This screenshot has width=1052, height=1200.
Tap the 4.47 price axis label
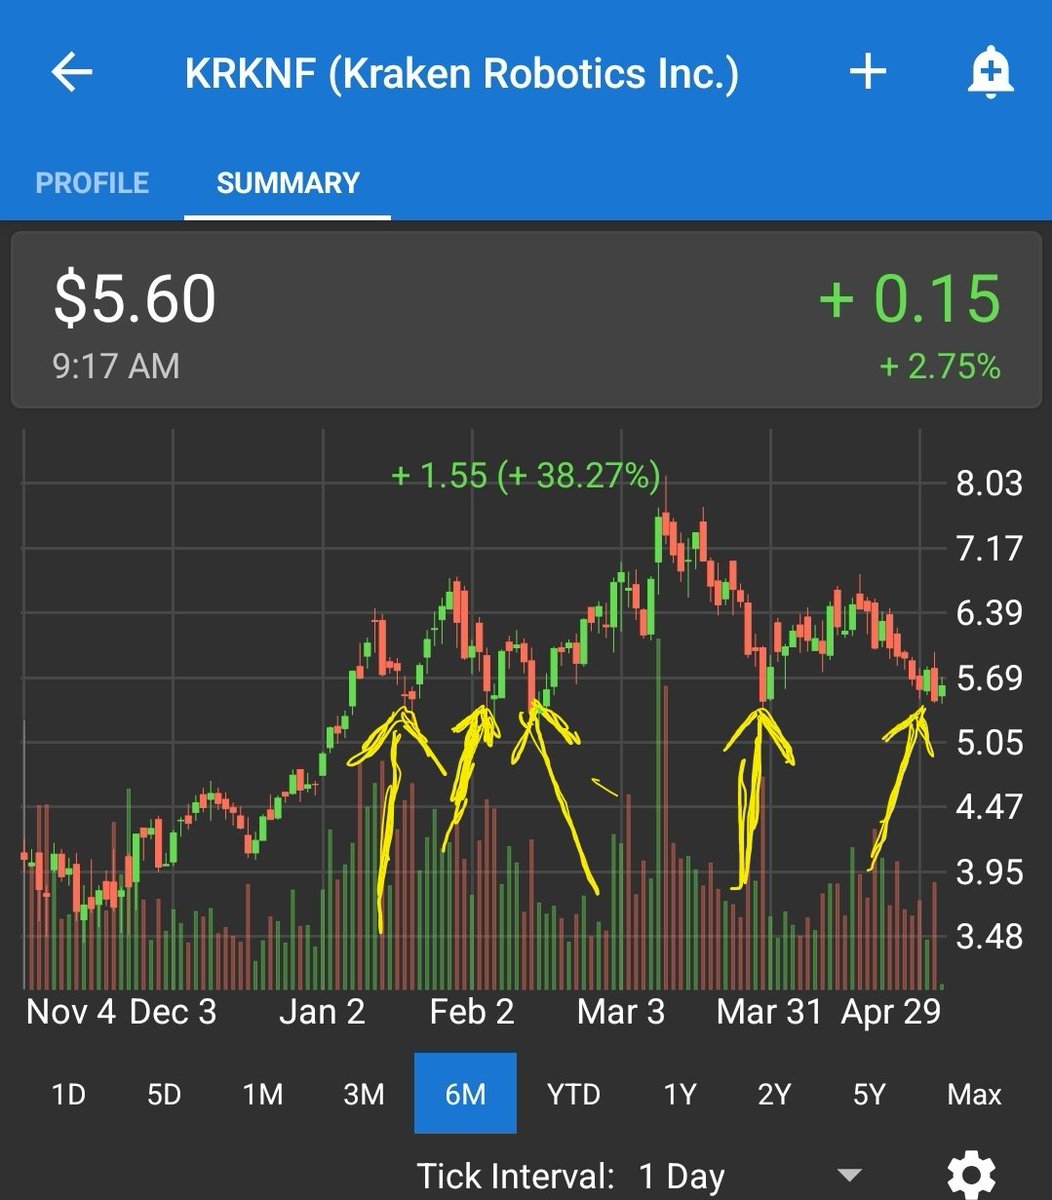click(x=989, y=806)
